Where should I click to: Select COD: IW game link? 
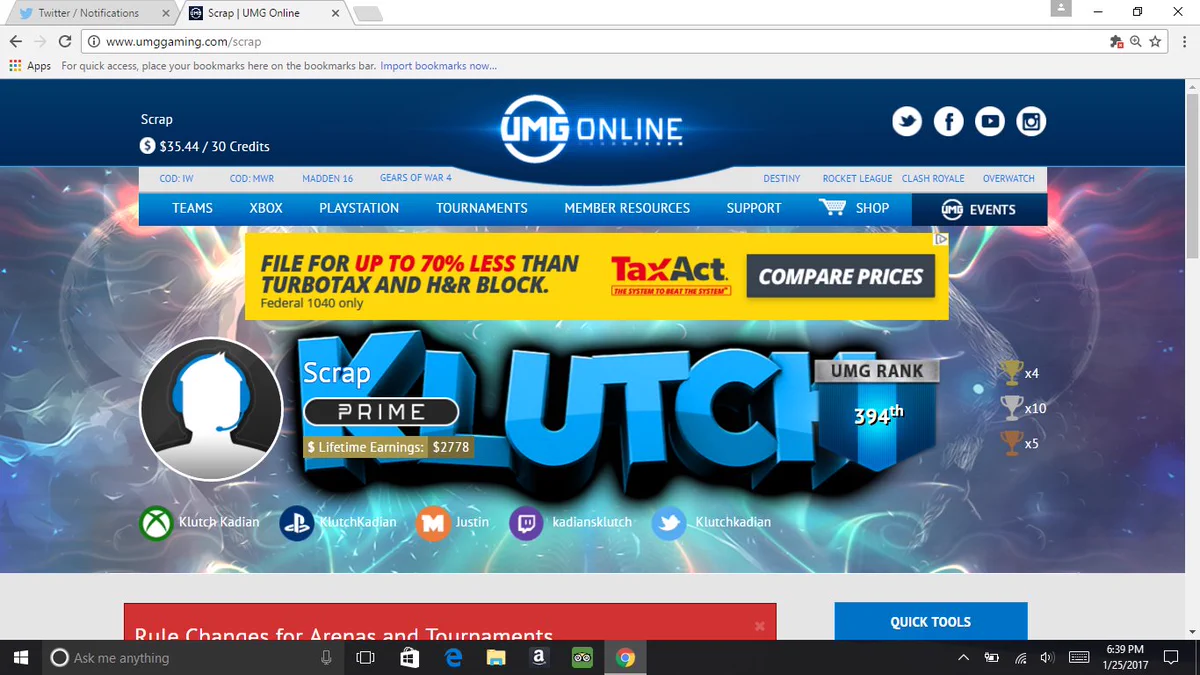pos(176,178)
